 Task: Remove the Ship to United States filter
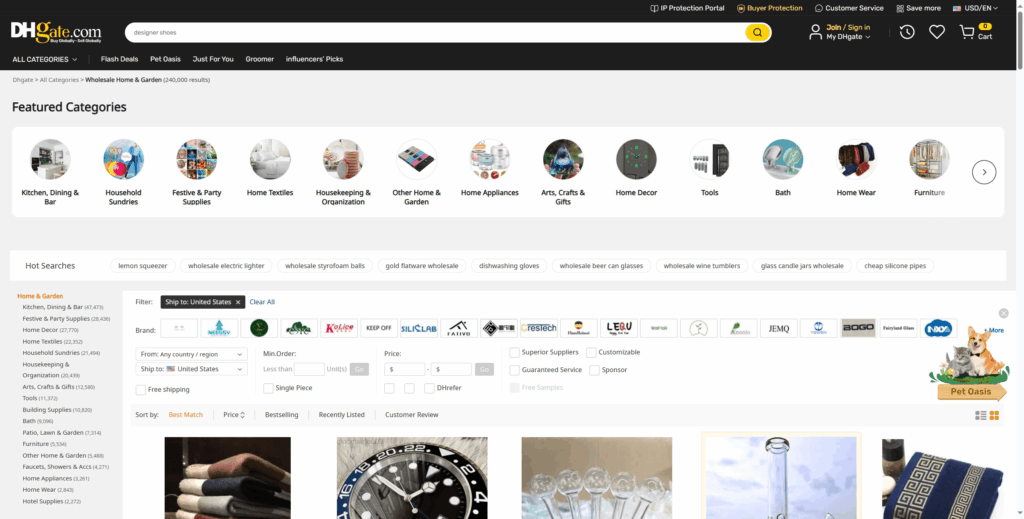(239, 302)
